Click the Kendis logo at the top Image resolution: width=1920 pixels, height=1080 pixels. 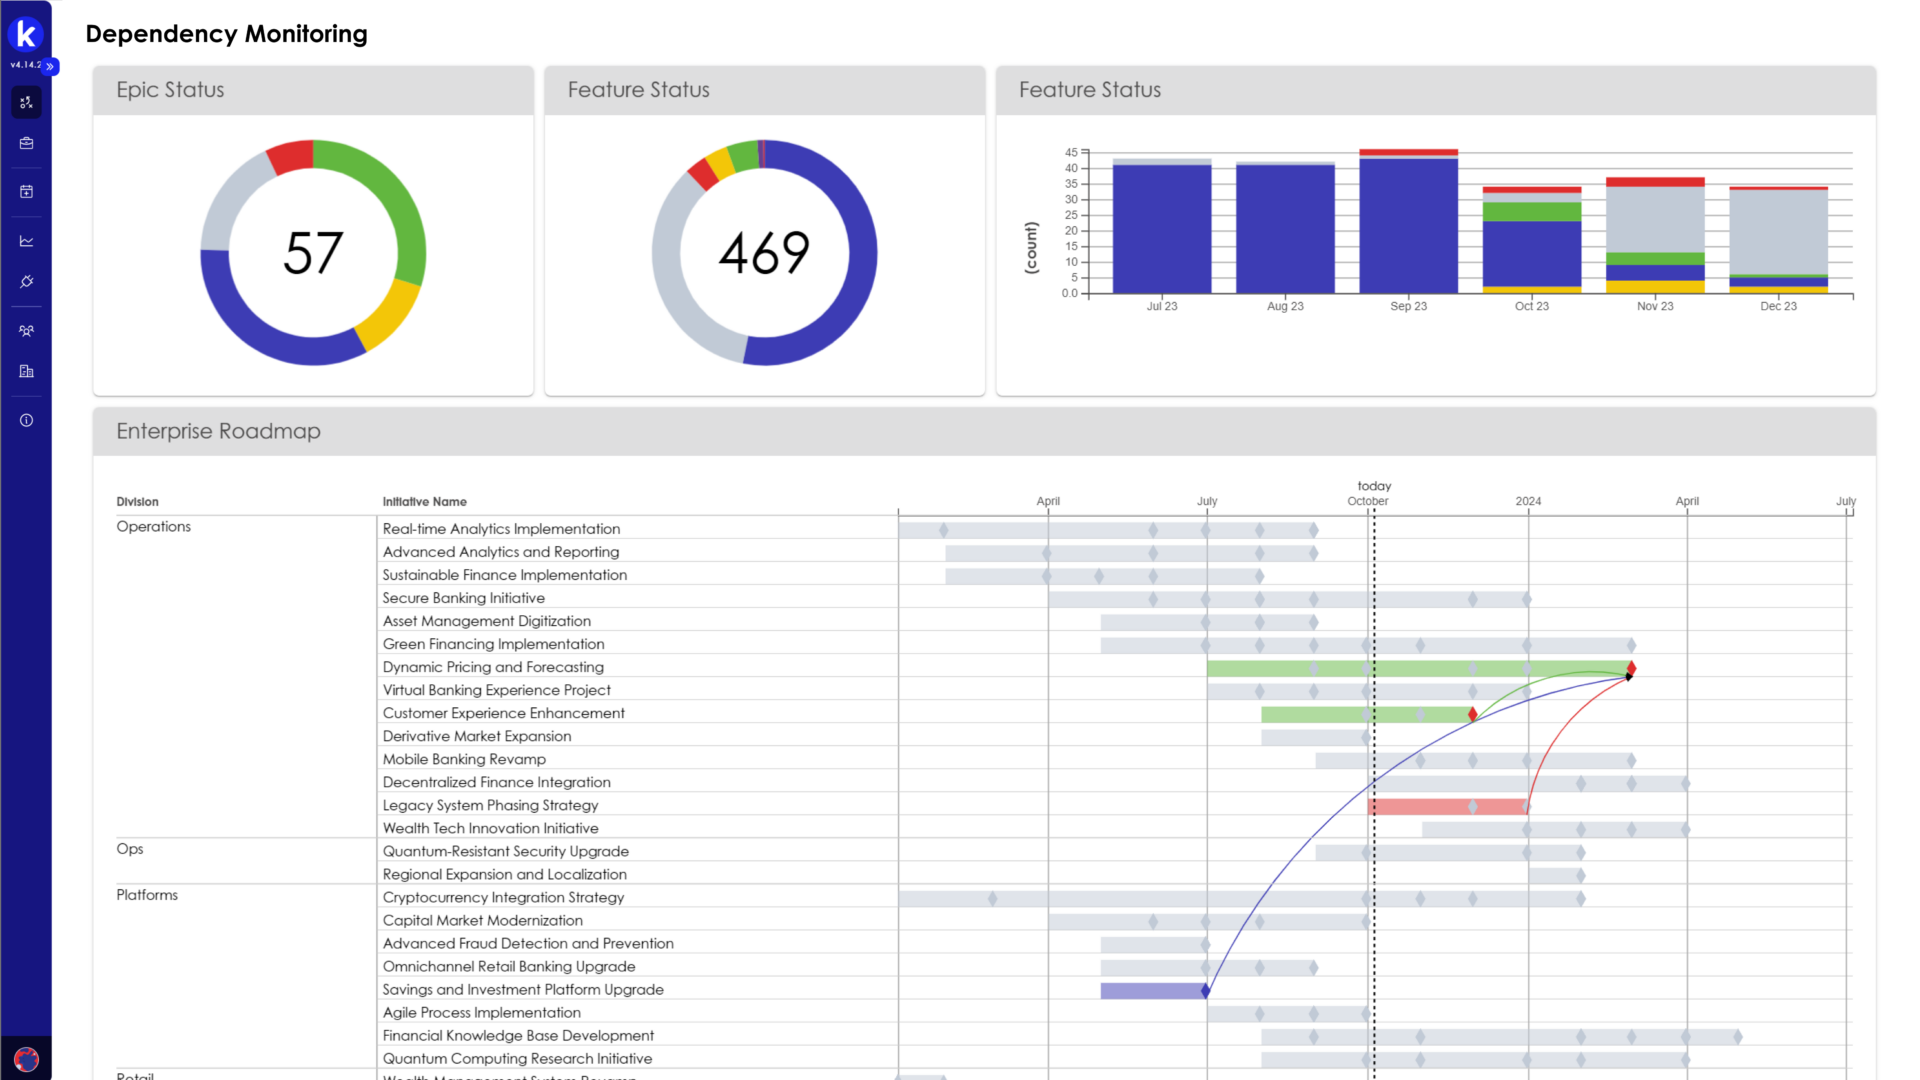pos(27,32)
